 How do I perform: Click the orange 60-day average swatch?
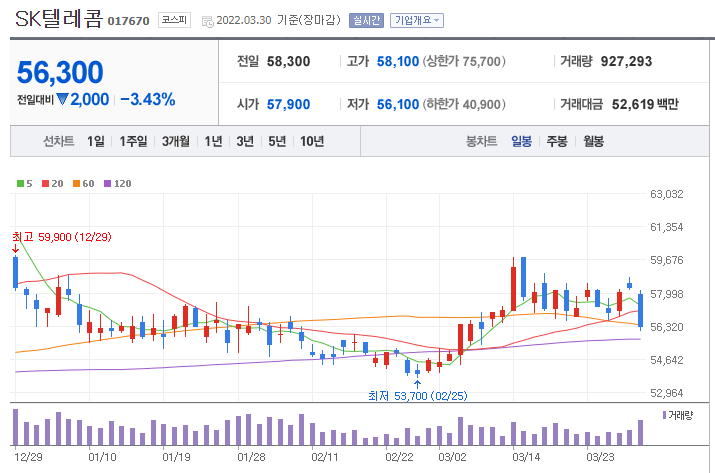pyautogui.click(x=76, y=183)
